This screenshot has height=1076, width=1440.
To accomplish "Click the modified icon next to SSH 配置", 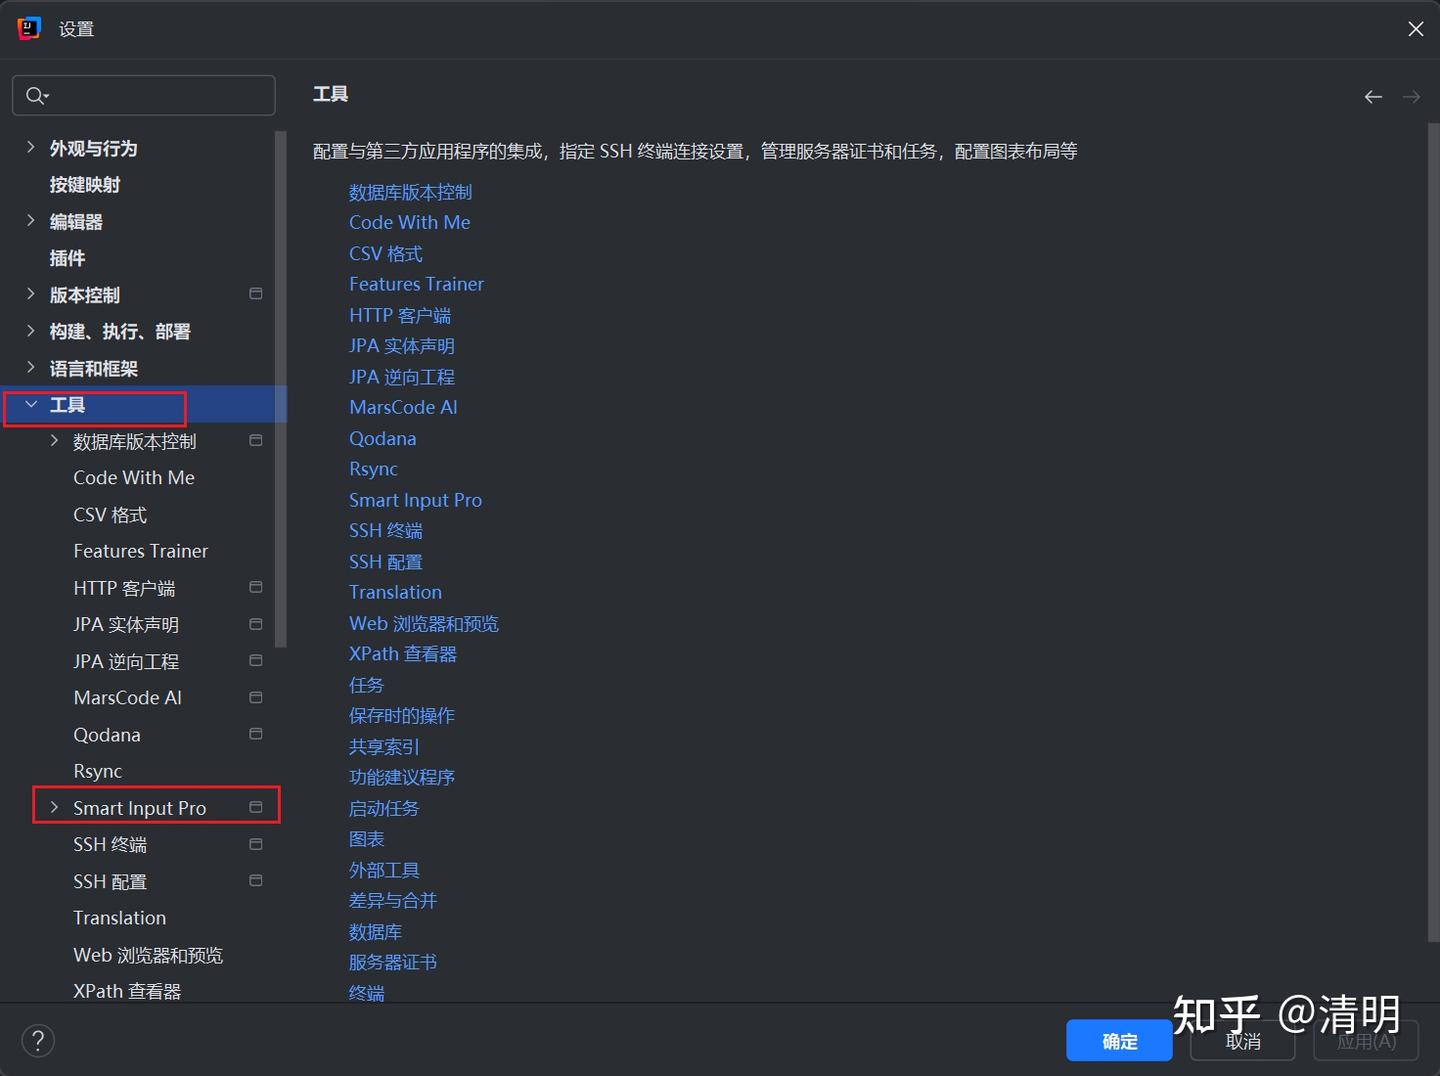I will click(255, 880).
